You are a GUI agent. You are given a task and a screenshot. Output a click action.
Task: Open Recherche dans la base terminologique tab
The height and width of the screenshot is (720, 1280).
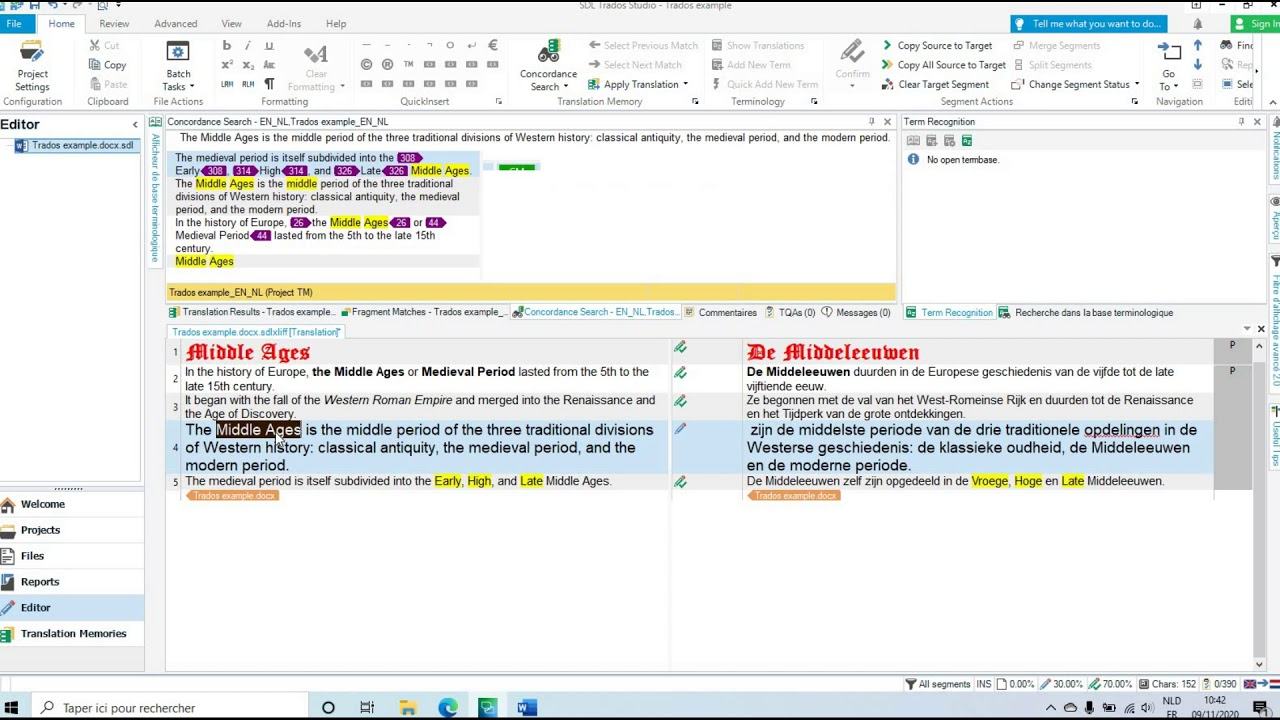pos(1086,312)
